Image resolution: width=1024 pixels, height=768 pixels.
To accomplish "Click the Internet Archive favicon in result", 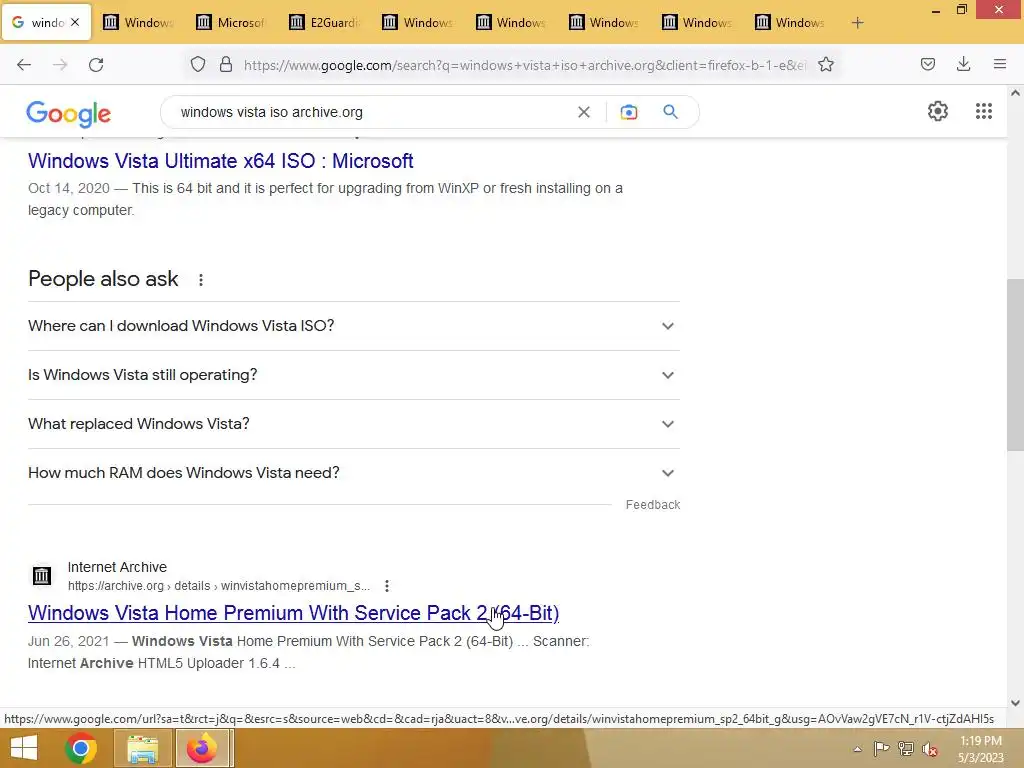I will click(42, 575).
